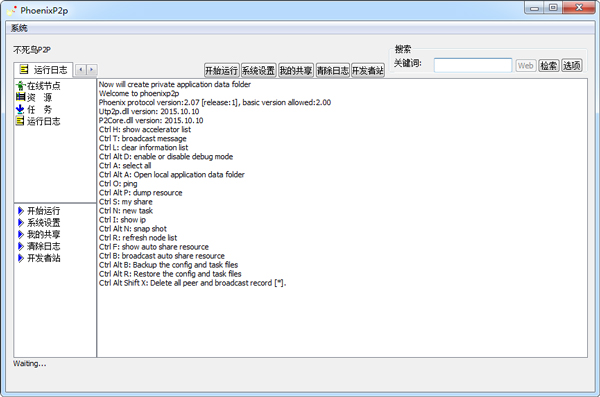This screenshot has width=600, height=397.
Task: Select log line 'Ctrl N: new task'
Action: pyautogui.click(x=126, y=211)
